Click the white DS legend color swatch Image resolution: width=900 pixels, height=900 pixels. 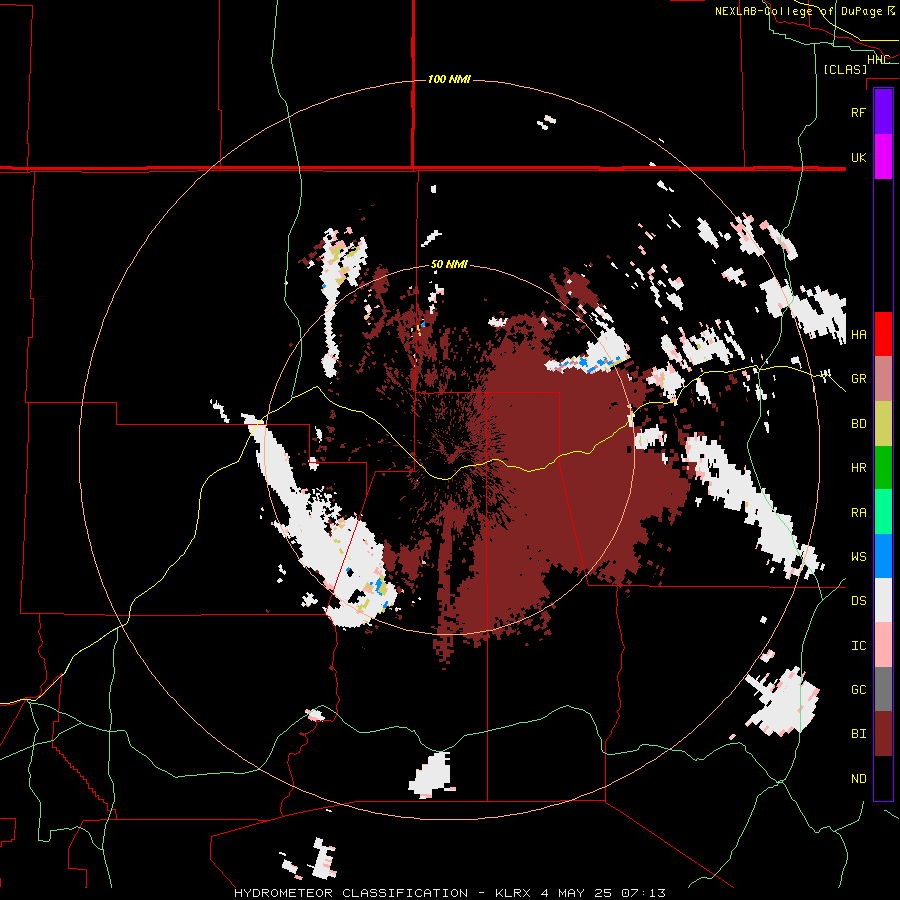(x=883, y=600)
